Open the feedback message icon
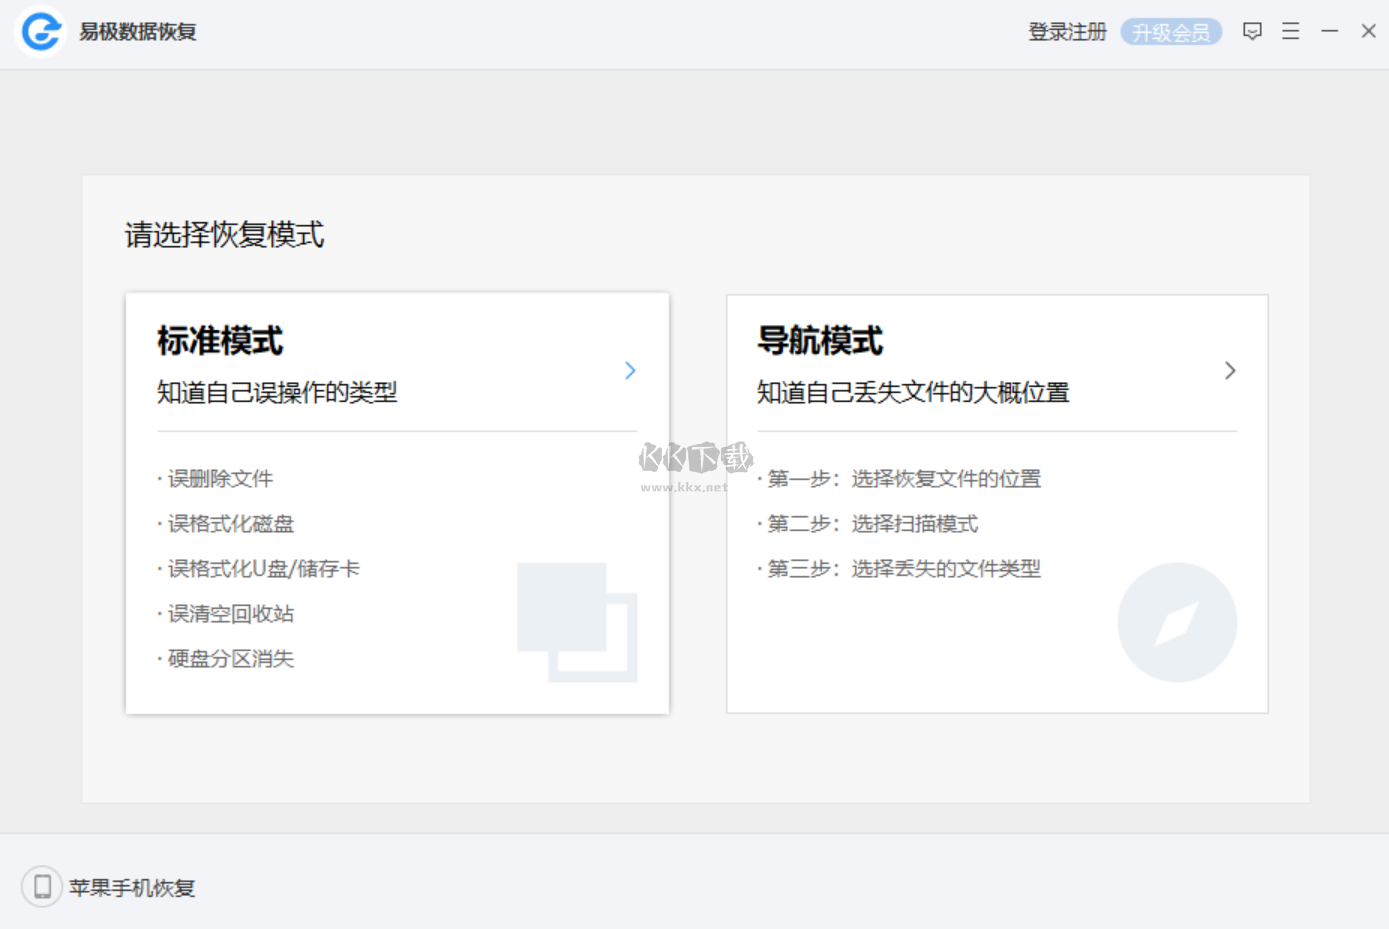The image size is (1389, 929). click(1252, 31)
